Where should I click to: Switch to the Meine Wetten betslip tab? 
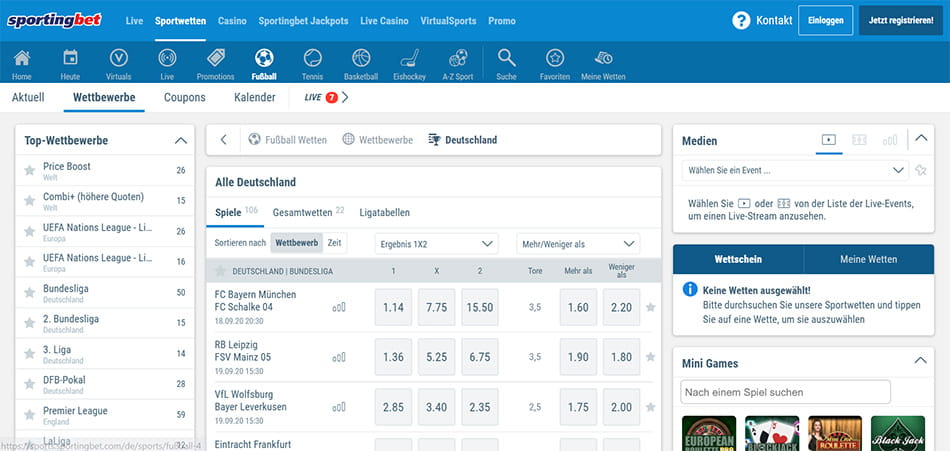point(869,259)
